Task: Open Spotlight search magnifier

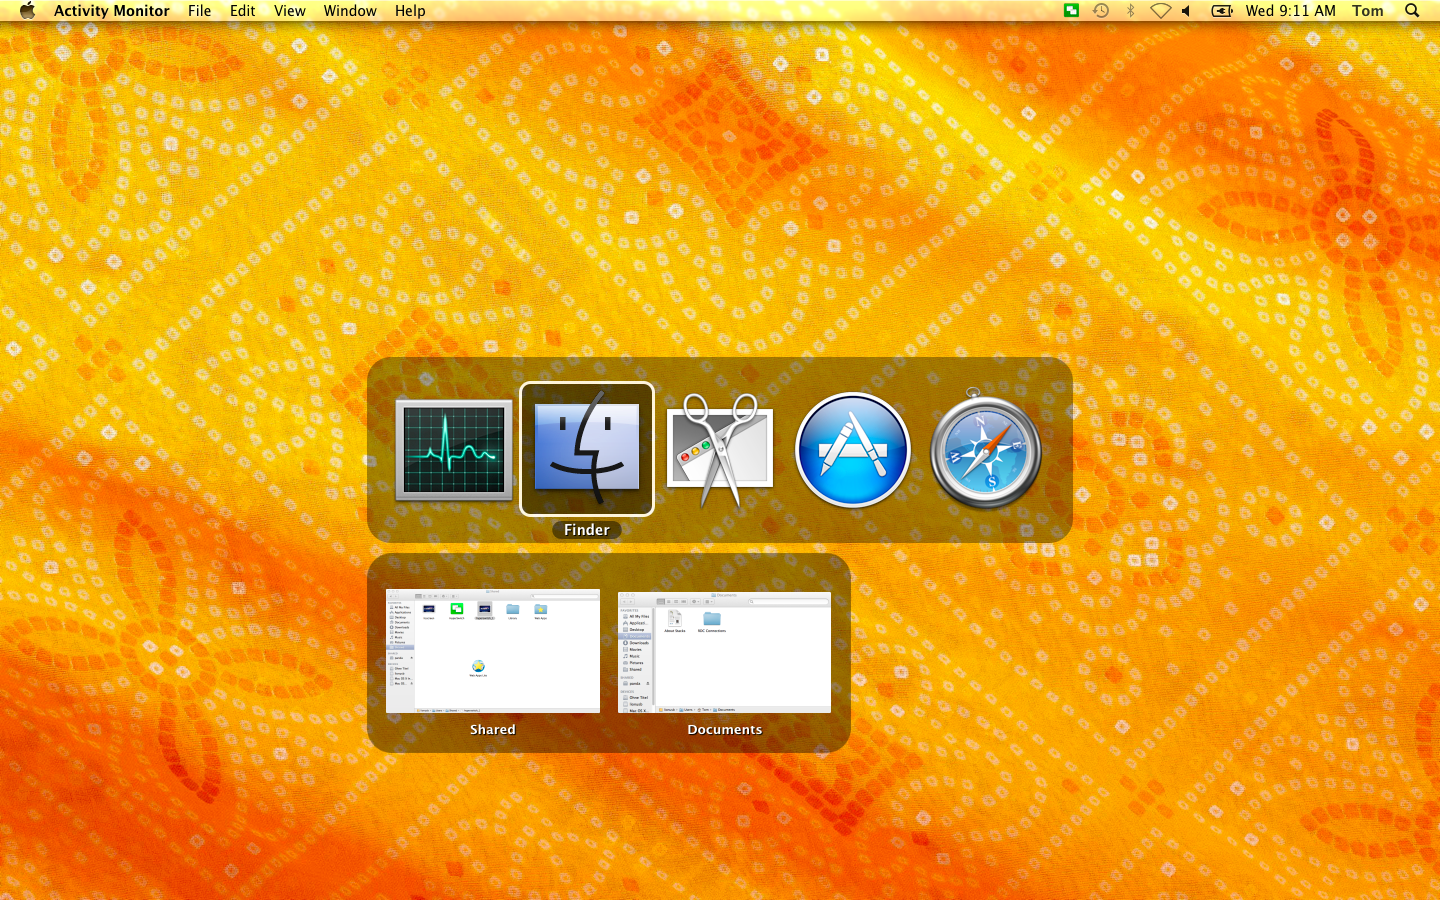Action: click(1412, 11)
